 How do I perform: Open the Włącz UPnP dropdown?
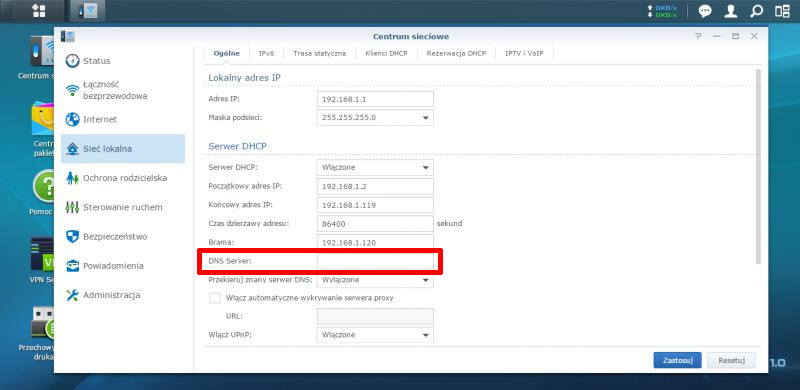[x=375, y=335]
